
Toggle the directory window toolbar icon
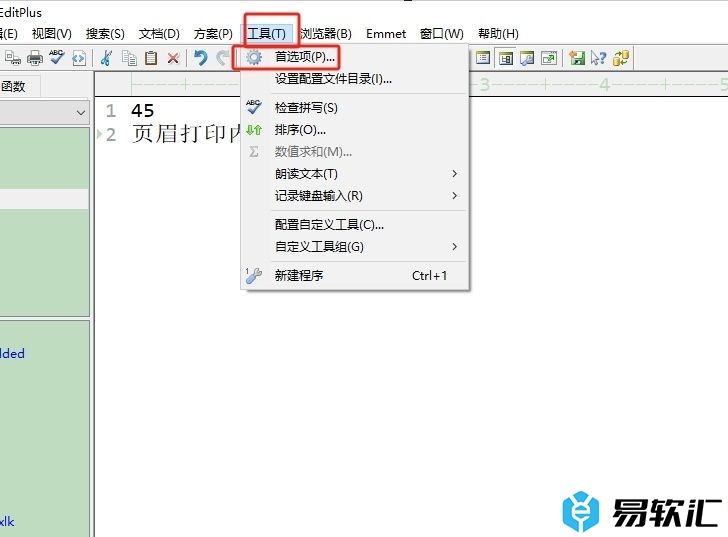coord(505,58)
